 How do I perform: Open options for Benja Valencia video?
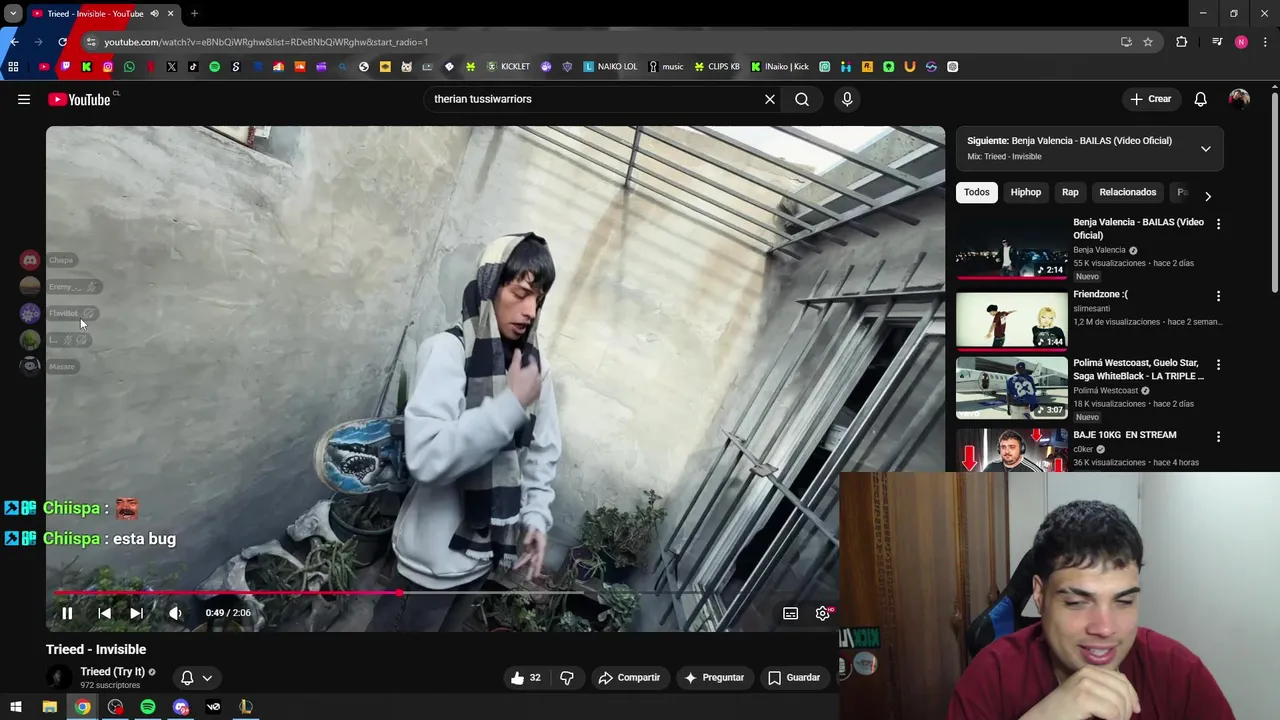pyautogui.click(x=1218, y=224)
